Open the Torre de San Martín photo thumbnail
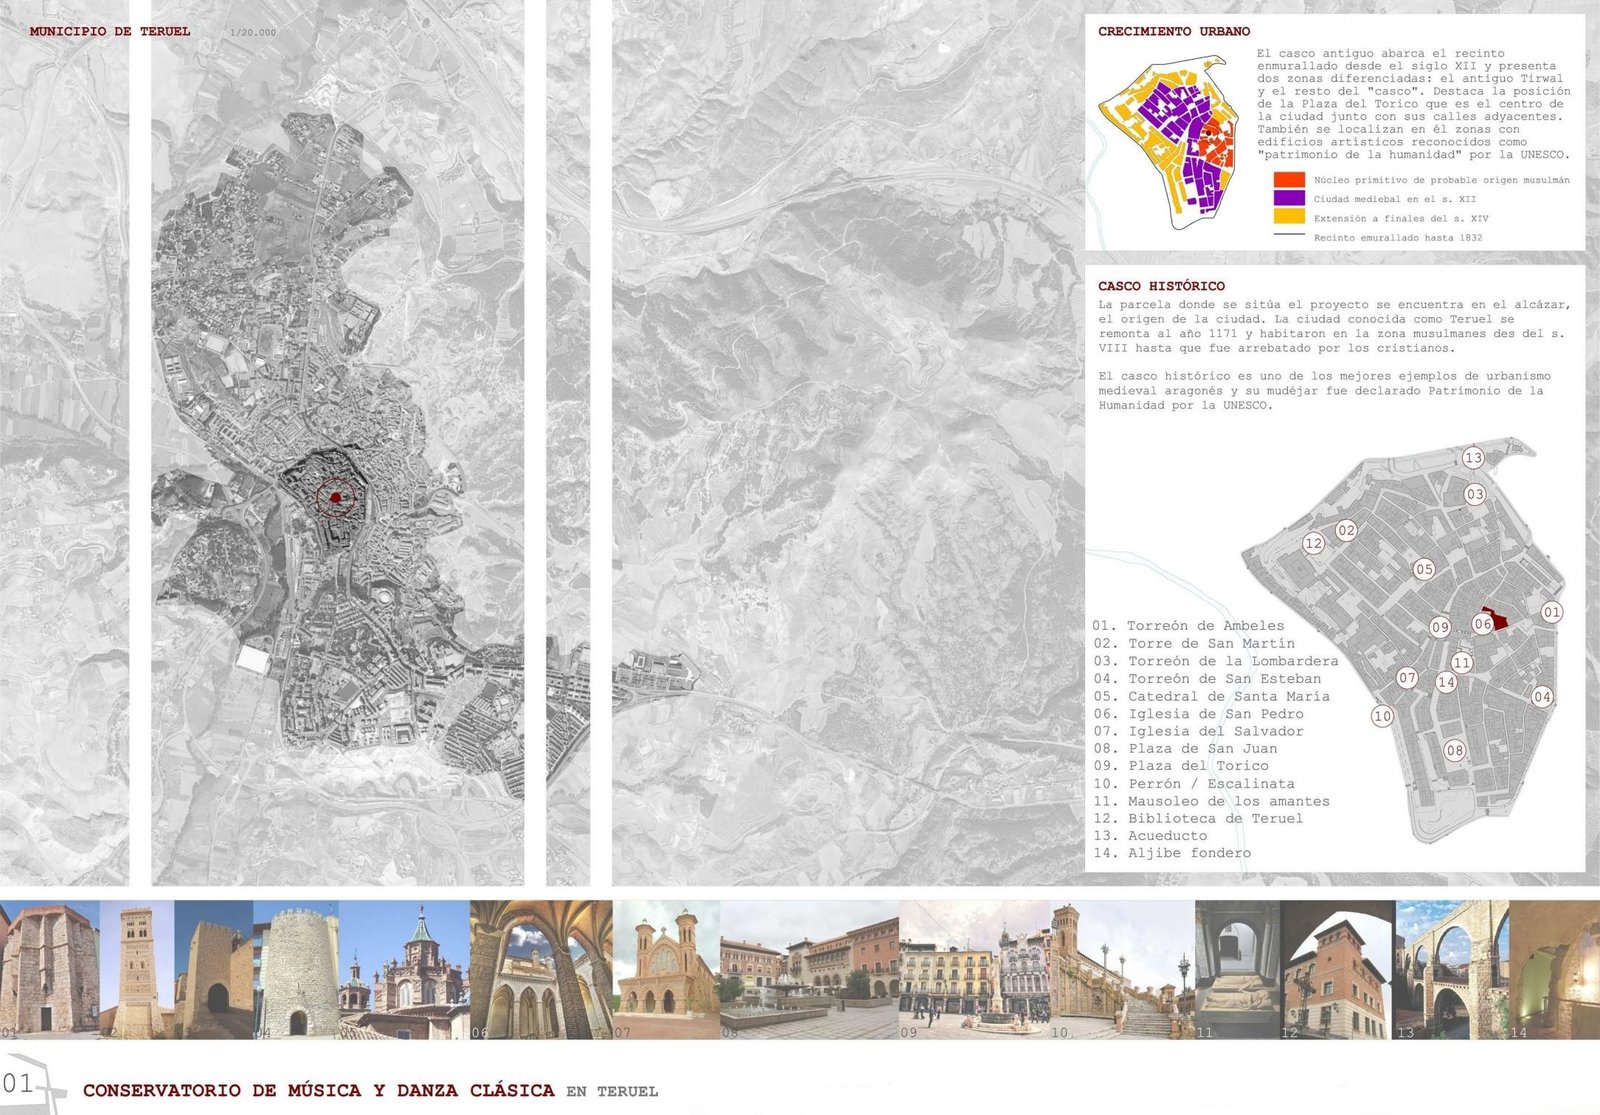Screen dimensions: 1600x1115 tap(136, 968)
